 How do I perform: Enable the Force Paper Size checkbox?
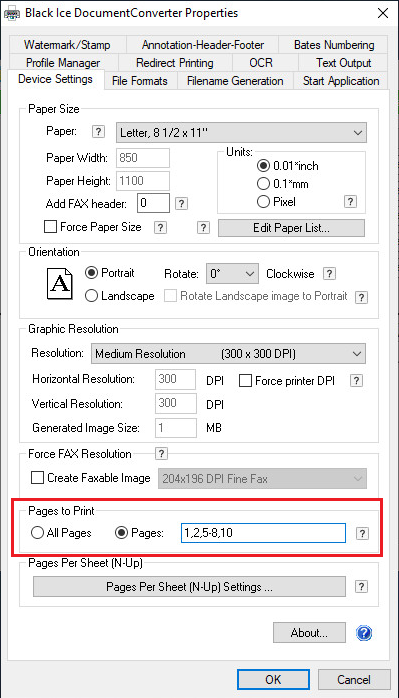(x=50, y=227)
